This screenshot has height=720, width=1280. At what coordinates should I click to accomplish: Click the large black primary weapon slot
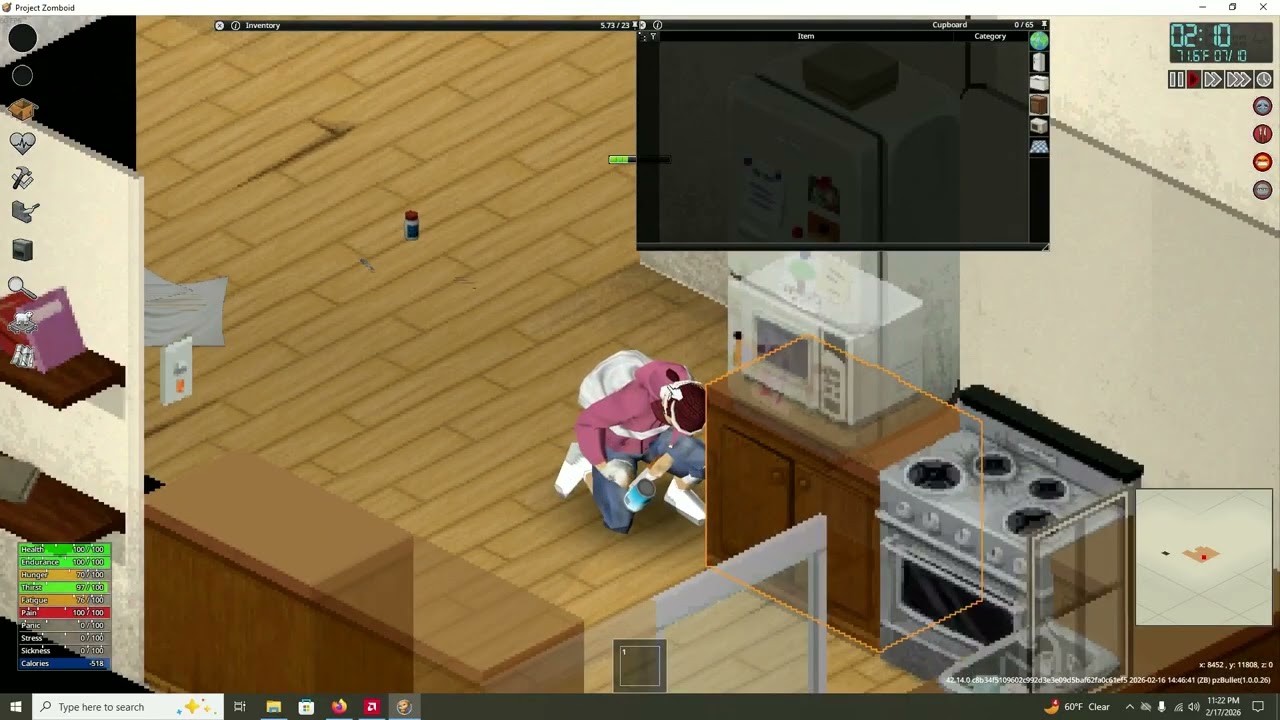click(x=23, y=38)
